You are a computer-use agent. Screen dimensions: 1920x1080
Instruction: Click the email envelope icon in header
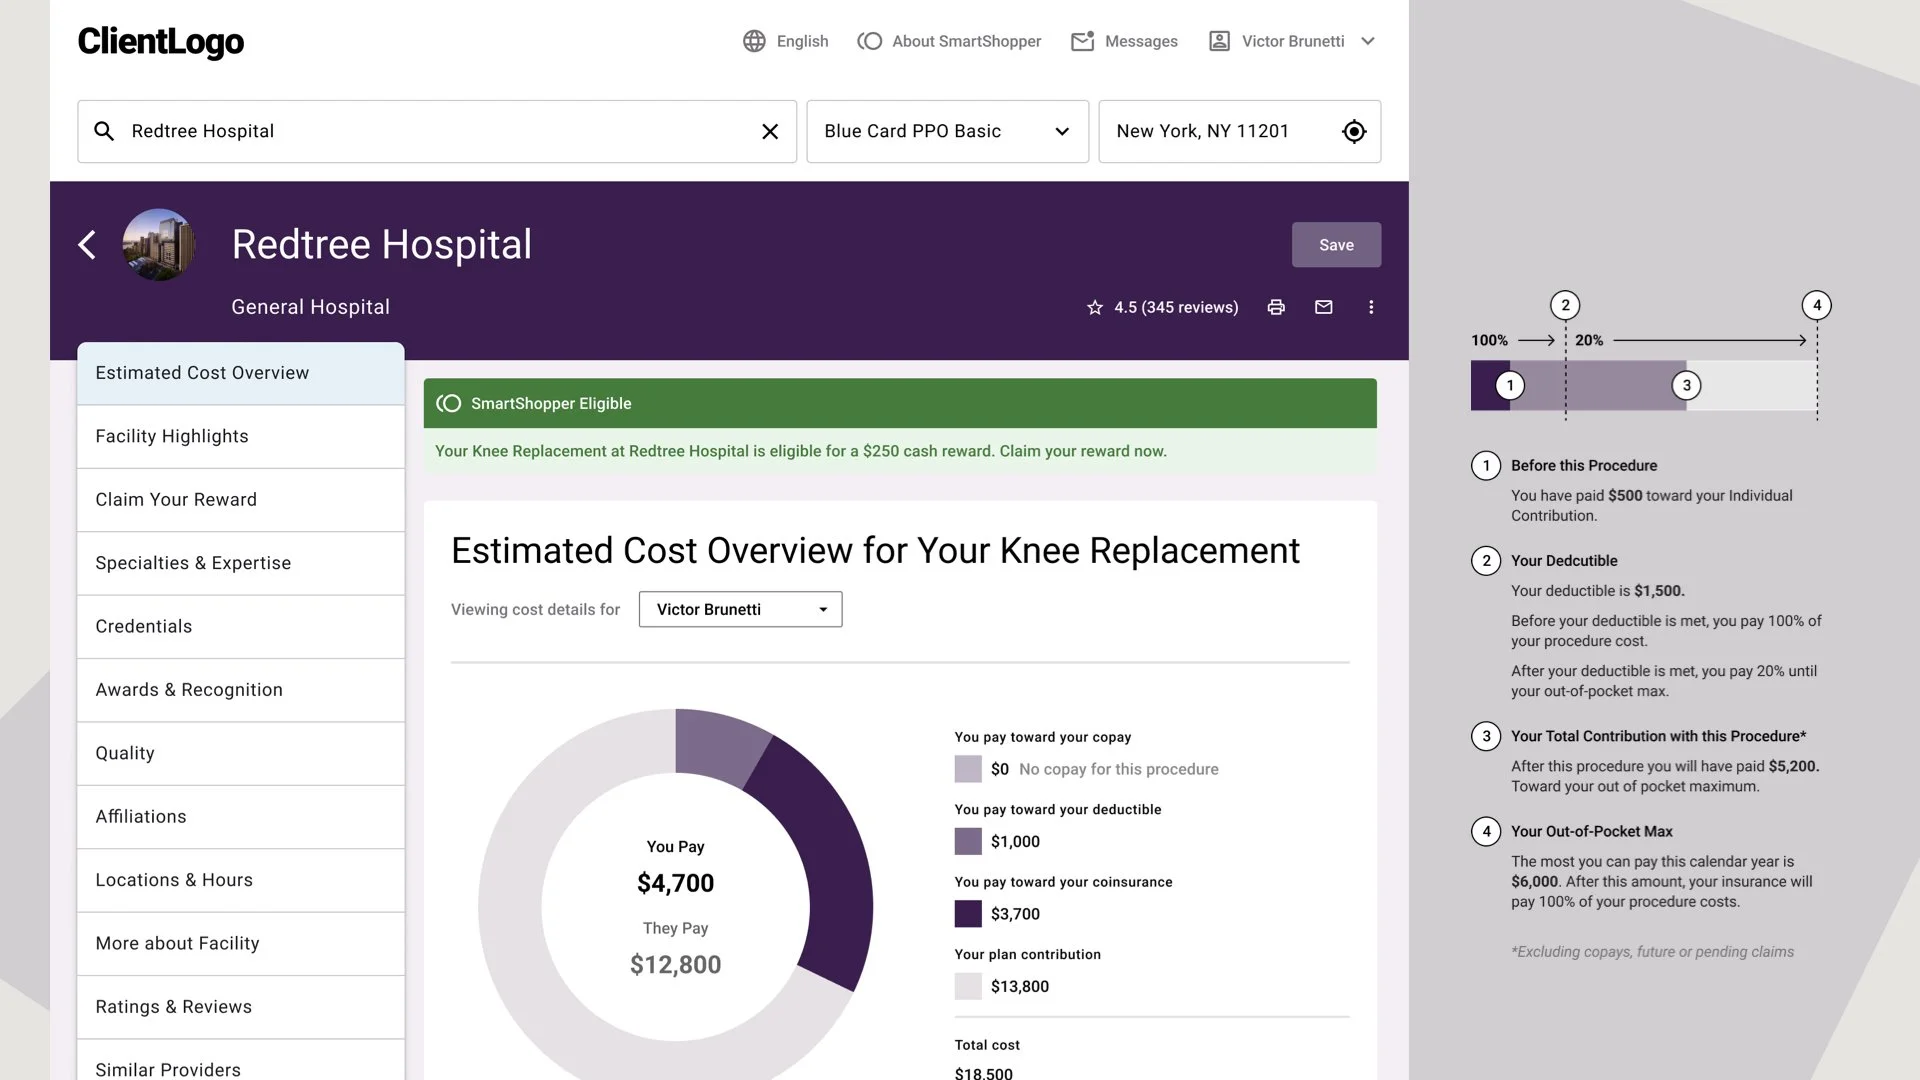coord(1324,307)
